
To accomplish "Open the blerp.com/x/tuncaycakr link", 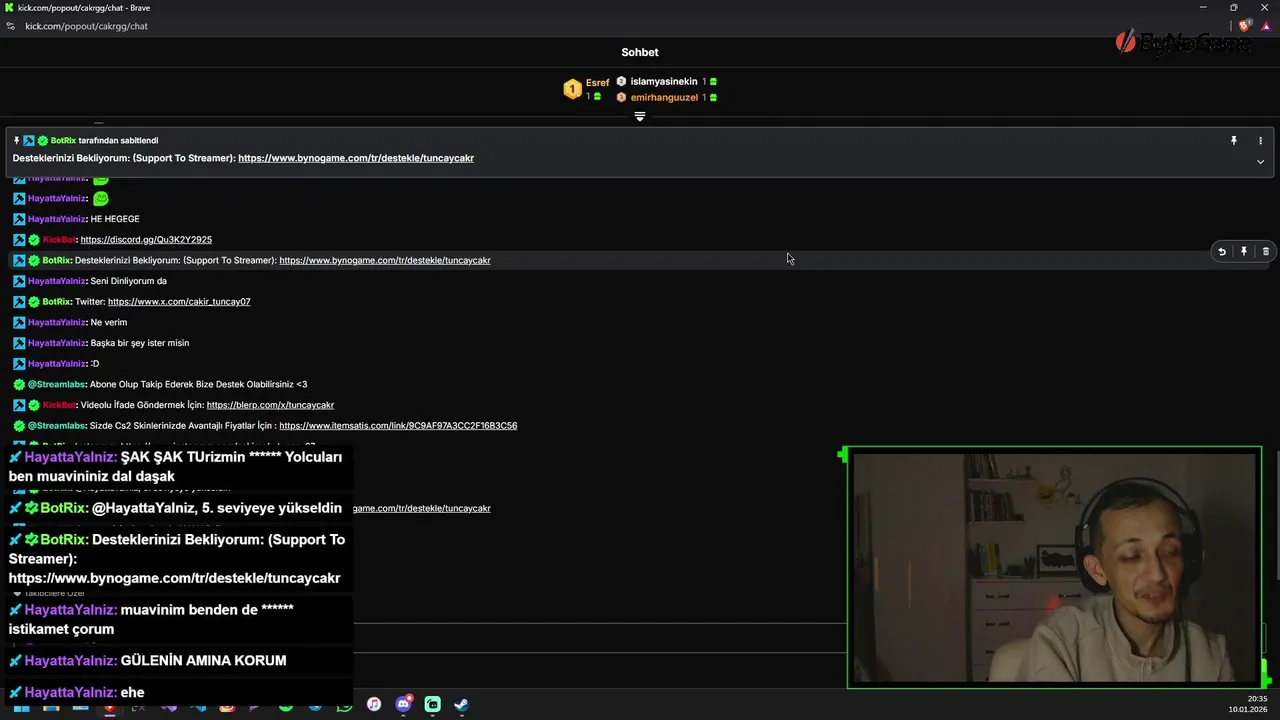I will [270, 405].
